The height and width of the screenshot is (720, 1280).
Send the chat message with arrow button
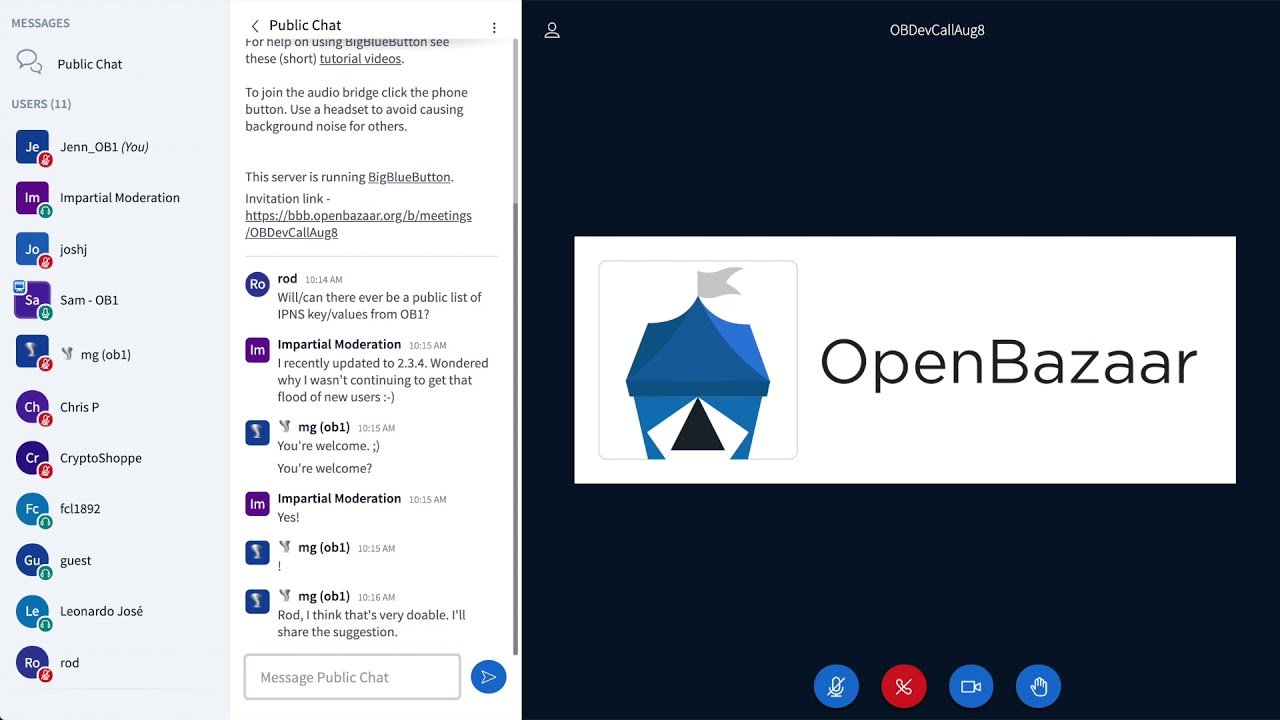(x=488, y=677)
